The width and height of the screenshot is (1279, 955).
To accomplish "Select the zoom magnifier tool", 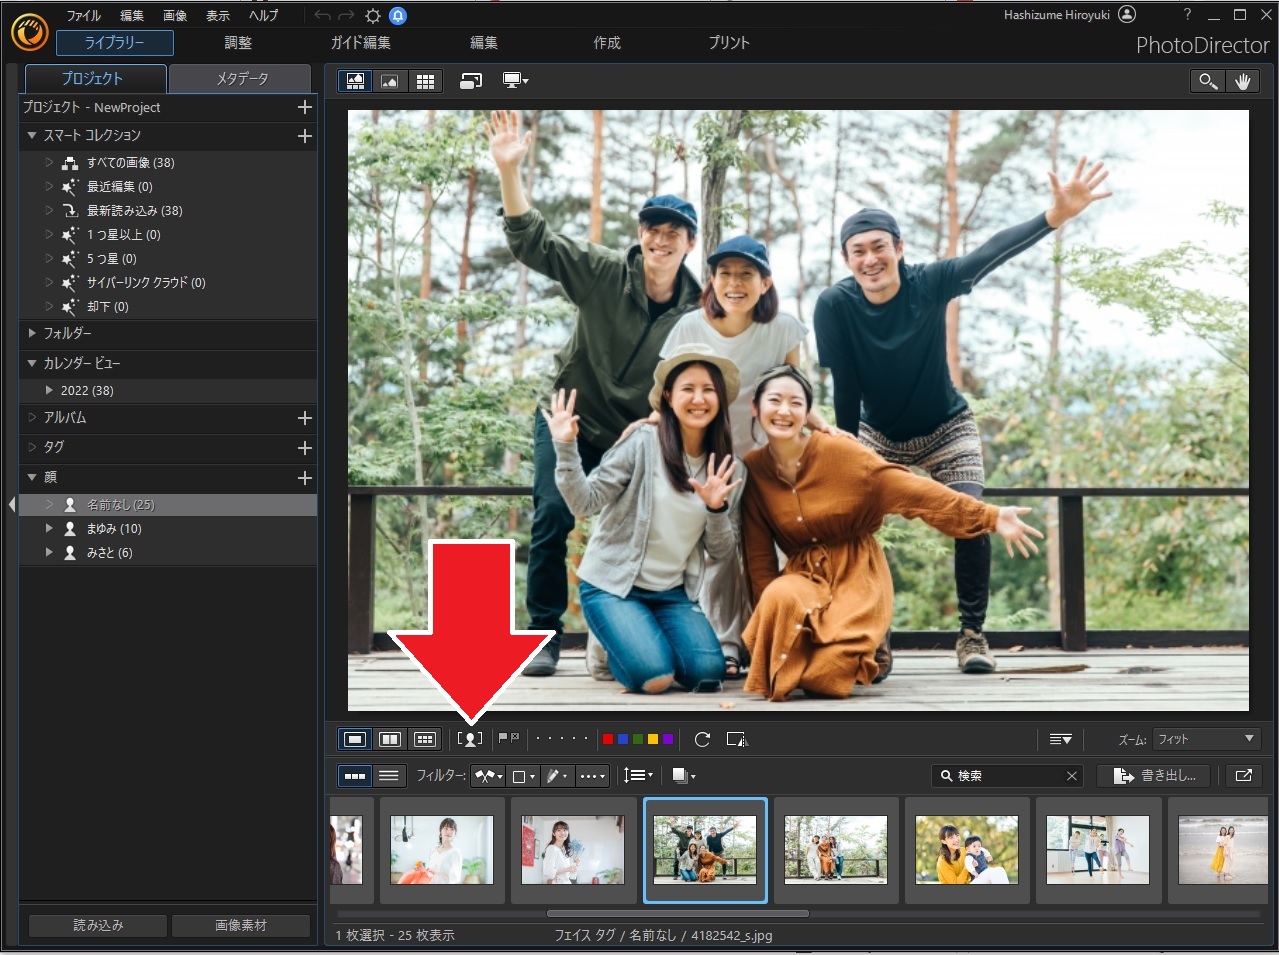I will [1208, 81].
